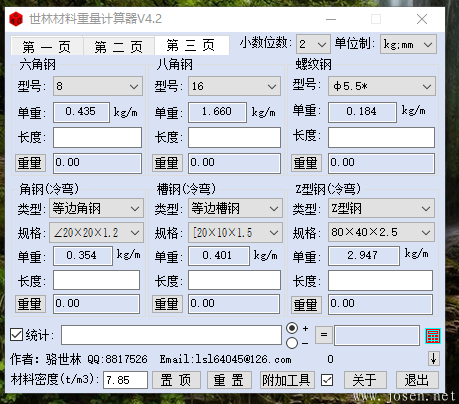Open 附加工具 button
459x404 pixels.
[287, 380]
